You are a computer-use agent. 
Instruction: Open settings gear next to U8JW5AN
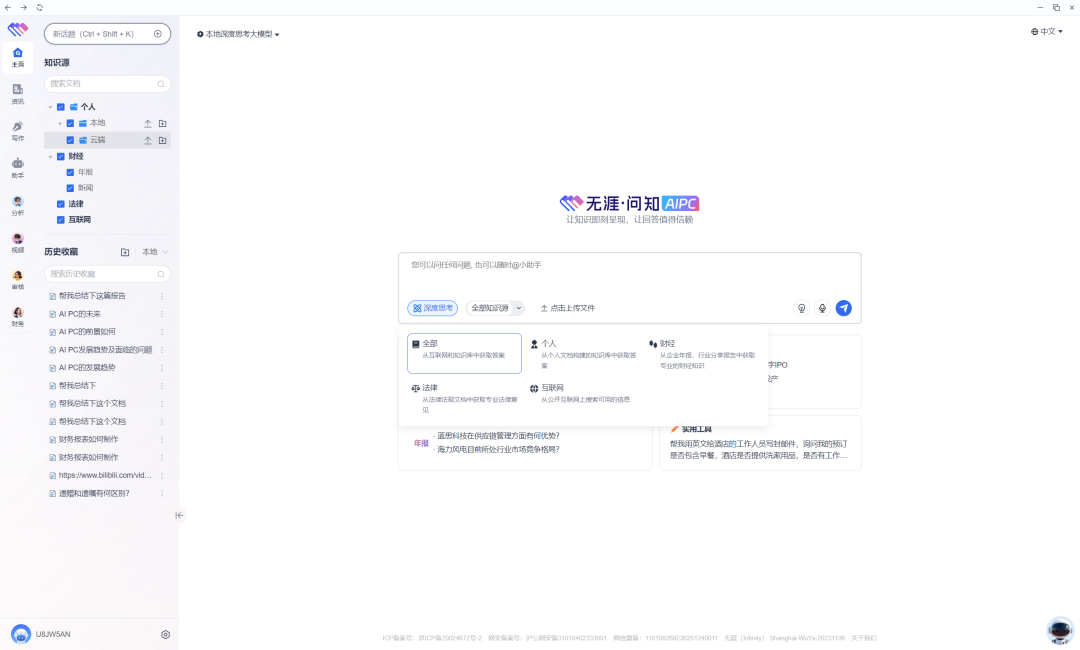coord(165,634)
